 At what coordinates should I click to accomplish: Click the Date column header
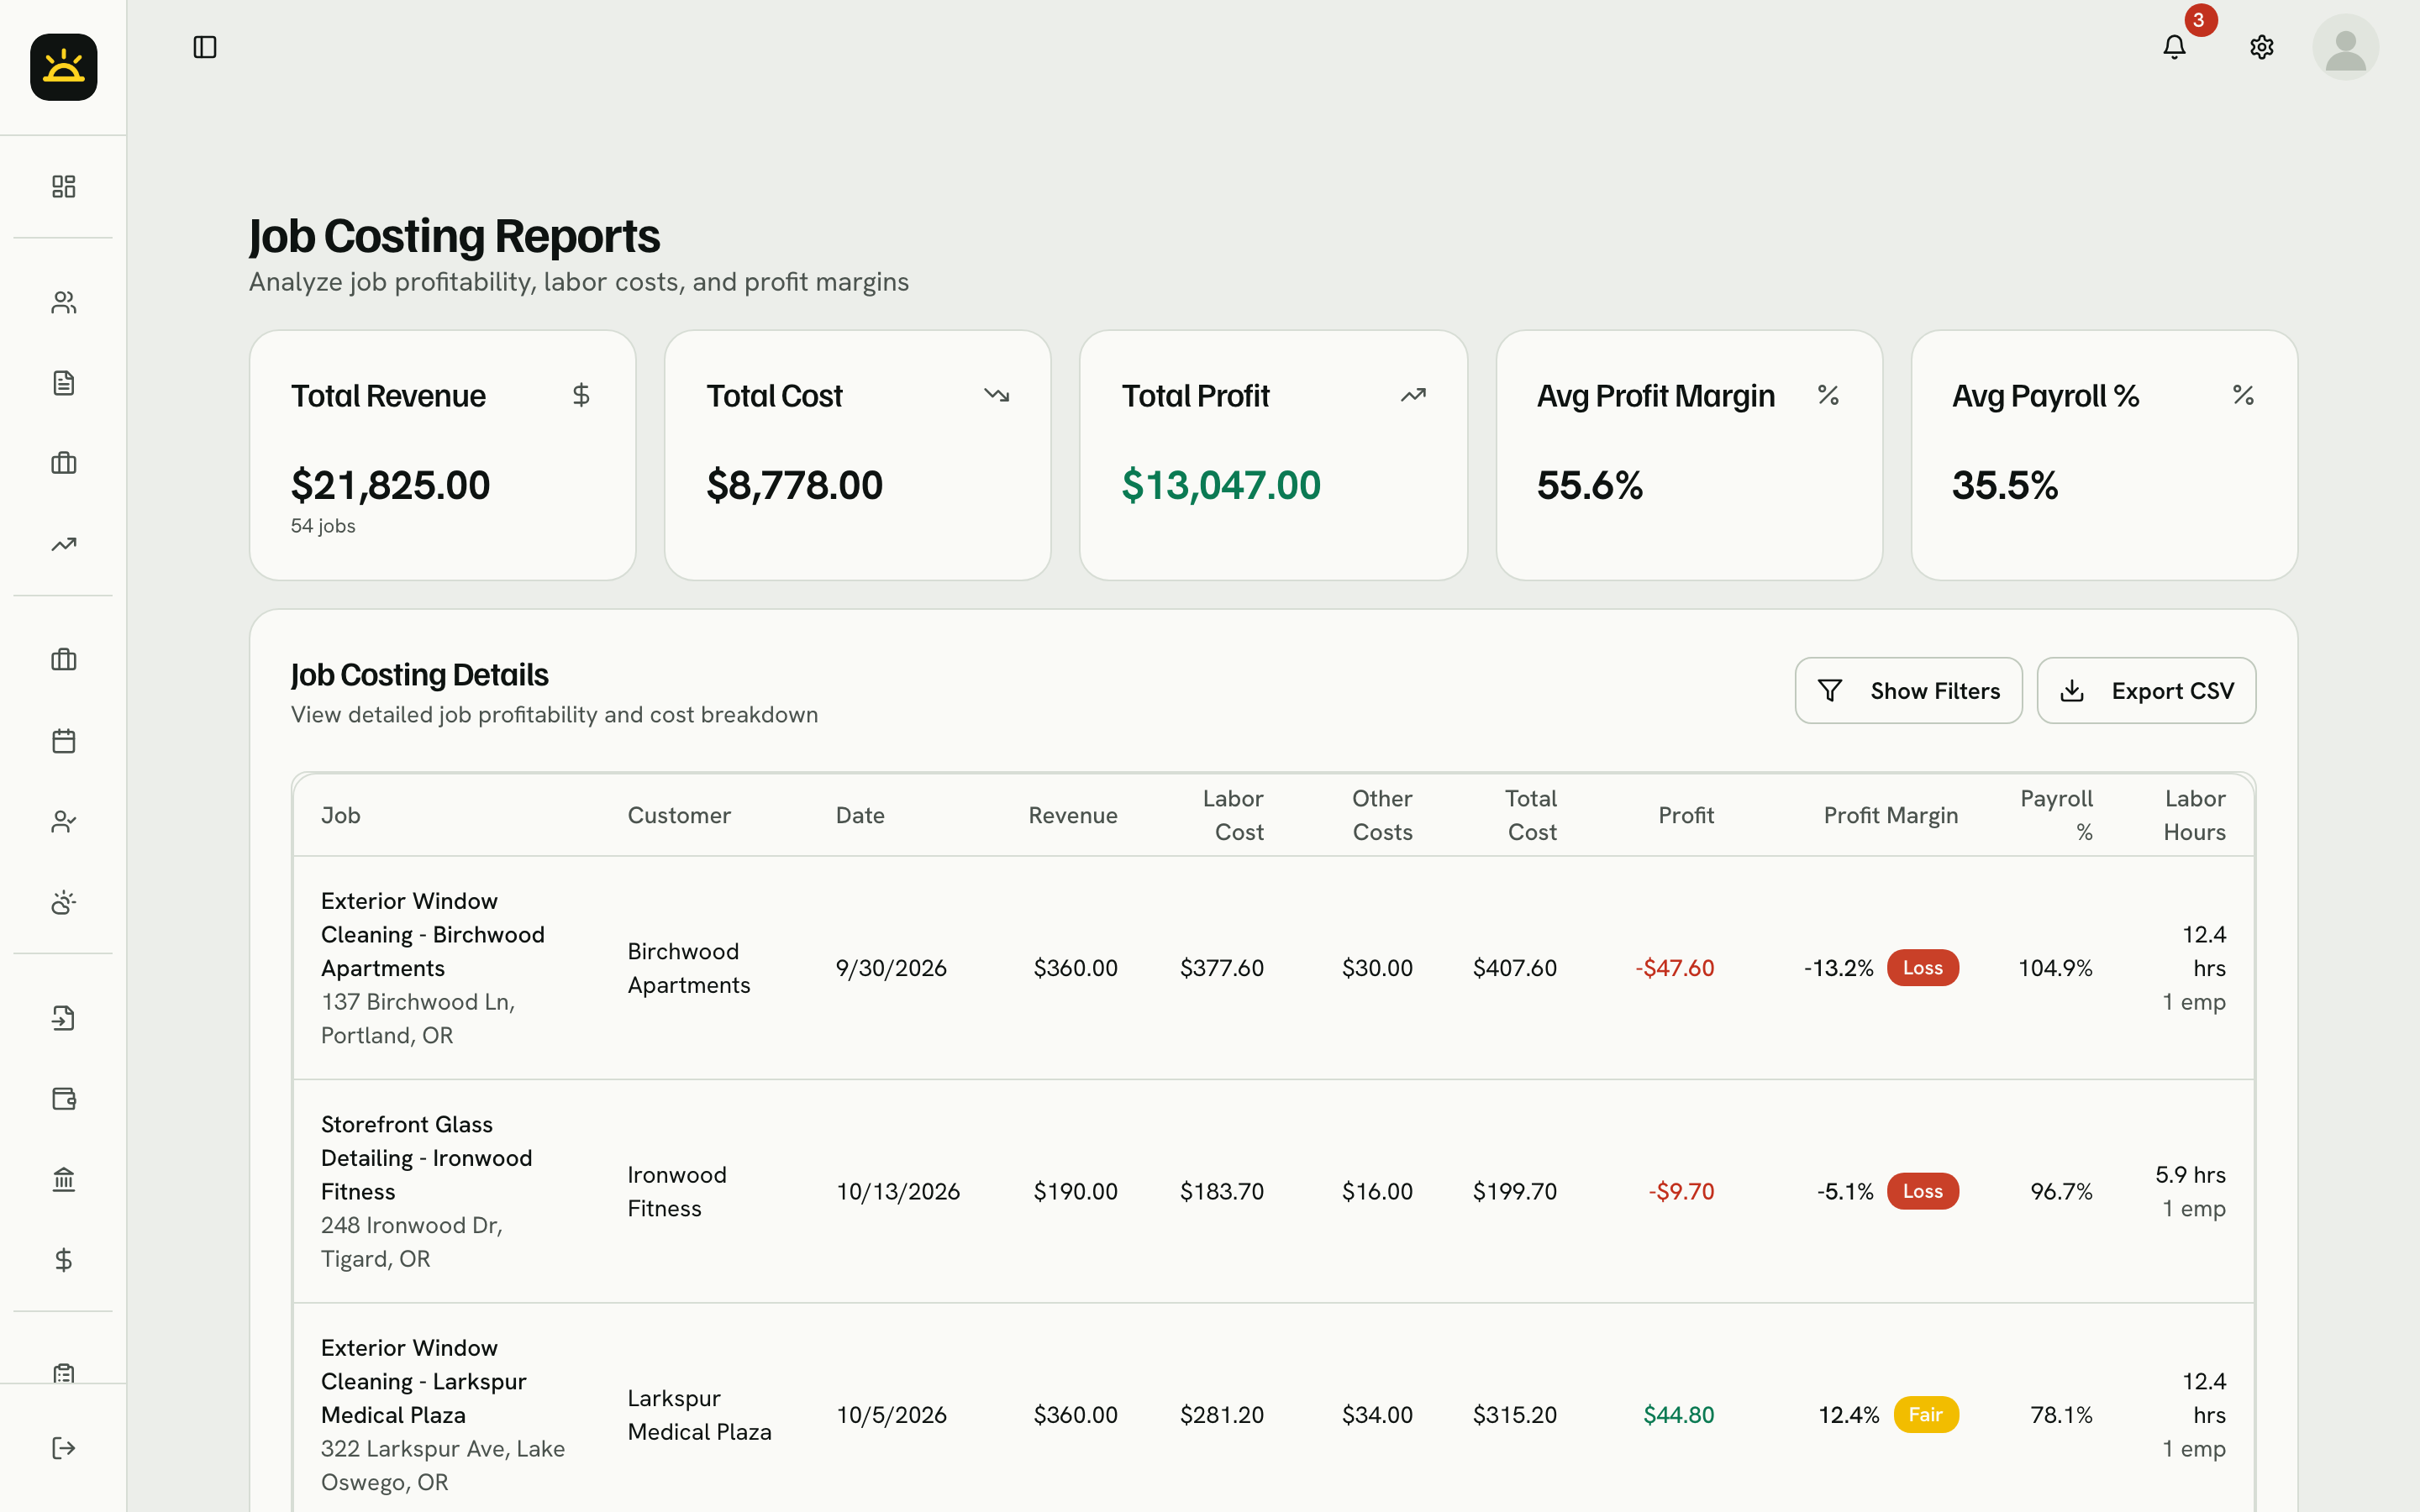860,815
